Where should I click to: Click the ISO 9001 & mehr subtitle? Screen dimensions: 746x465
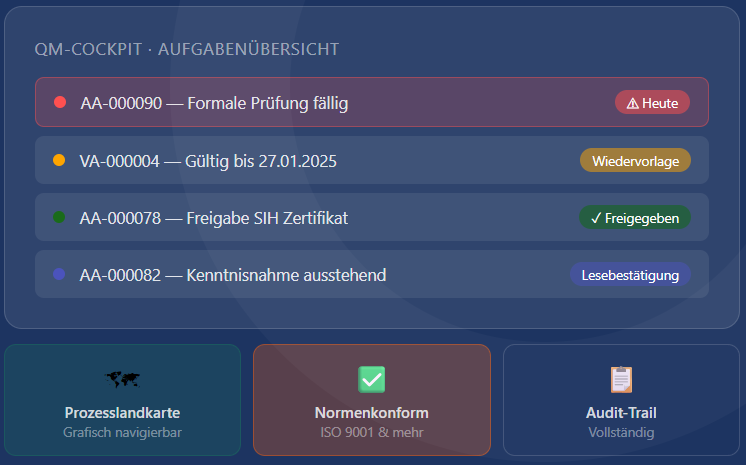pyautogui.click(x=372, y=433)
